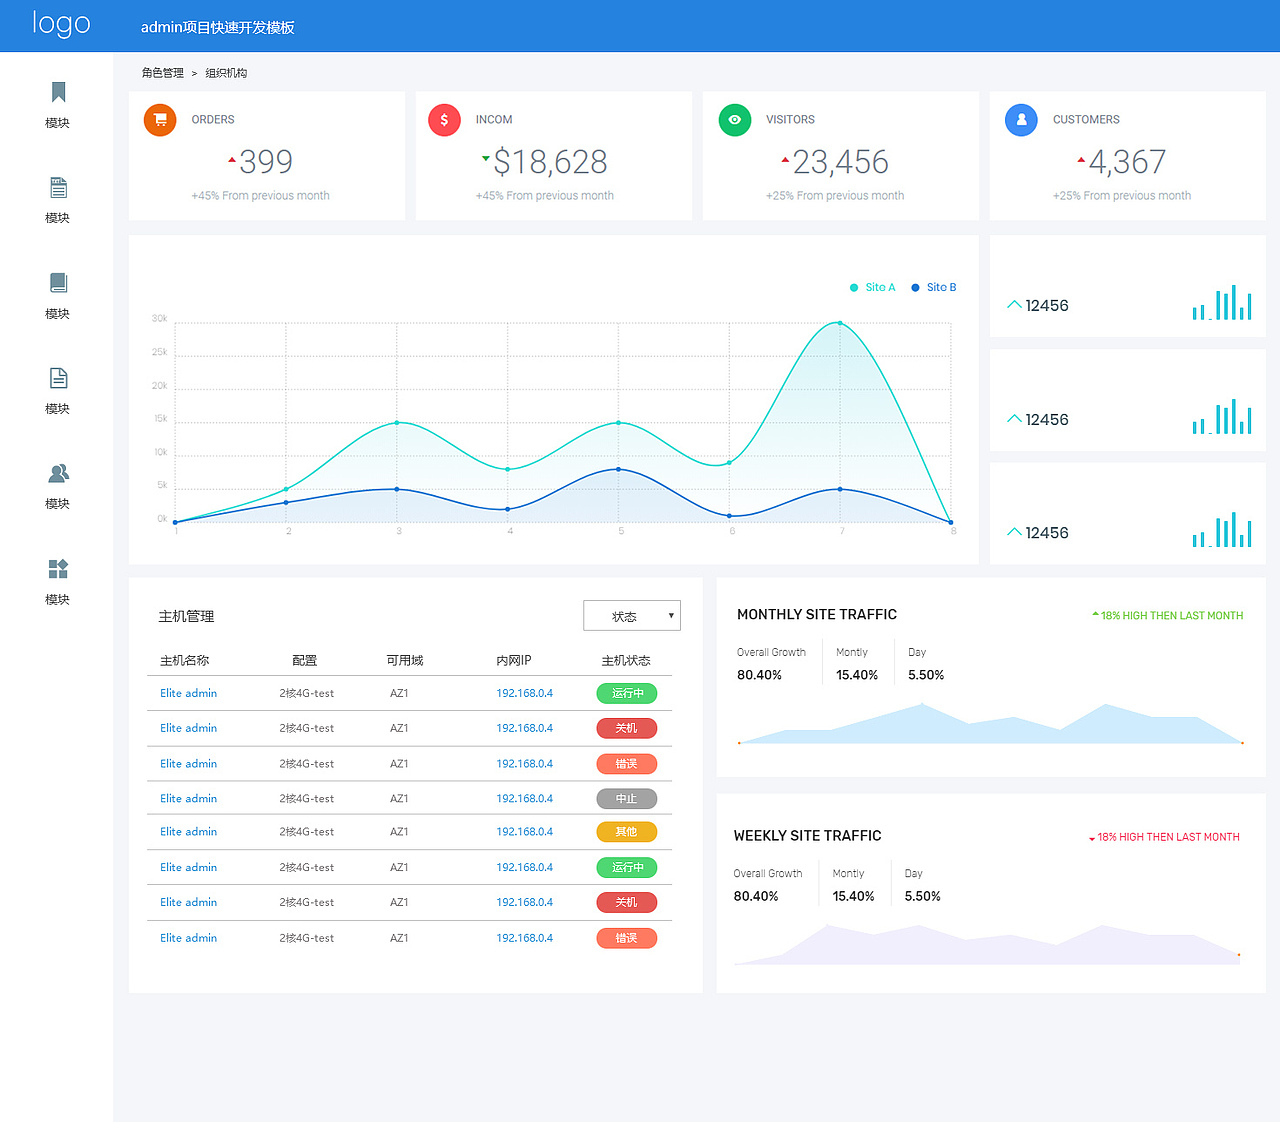Click the 399 orders value
The image size is (1280, 1122).
click(x=266, y=162)
